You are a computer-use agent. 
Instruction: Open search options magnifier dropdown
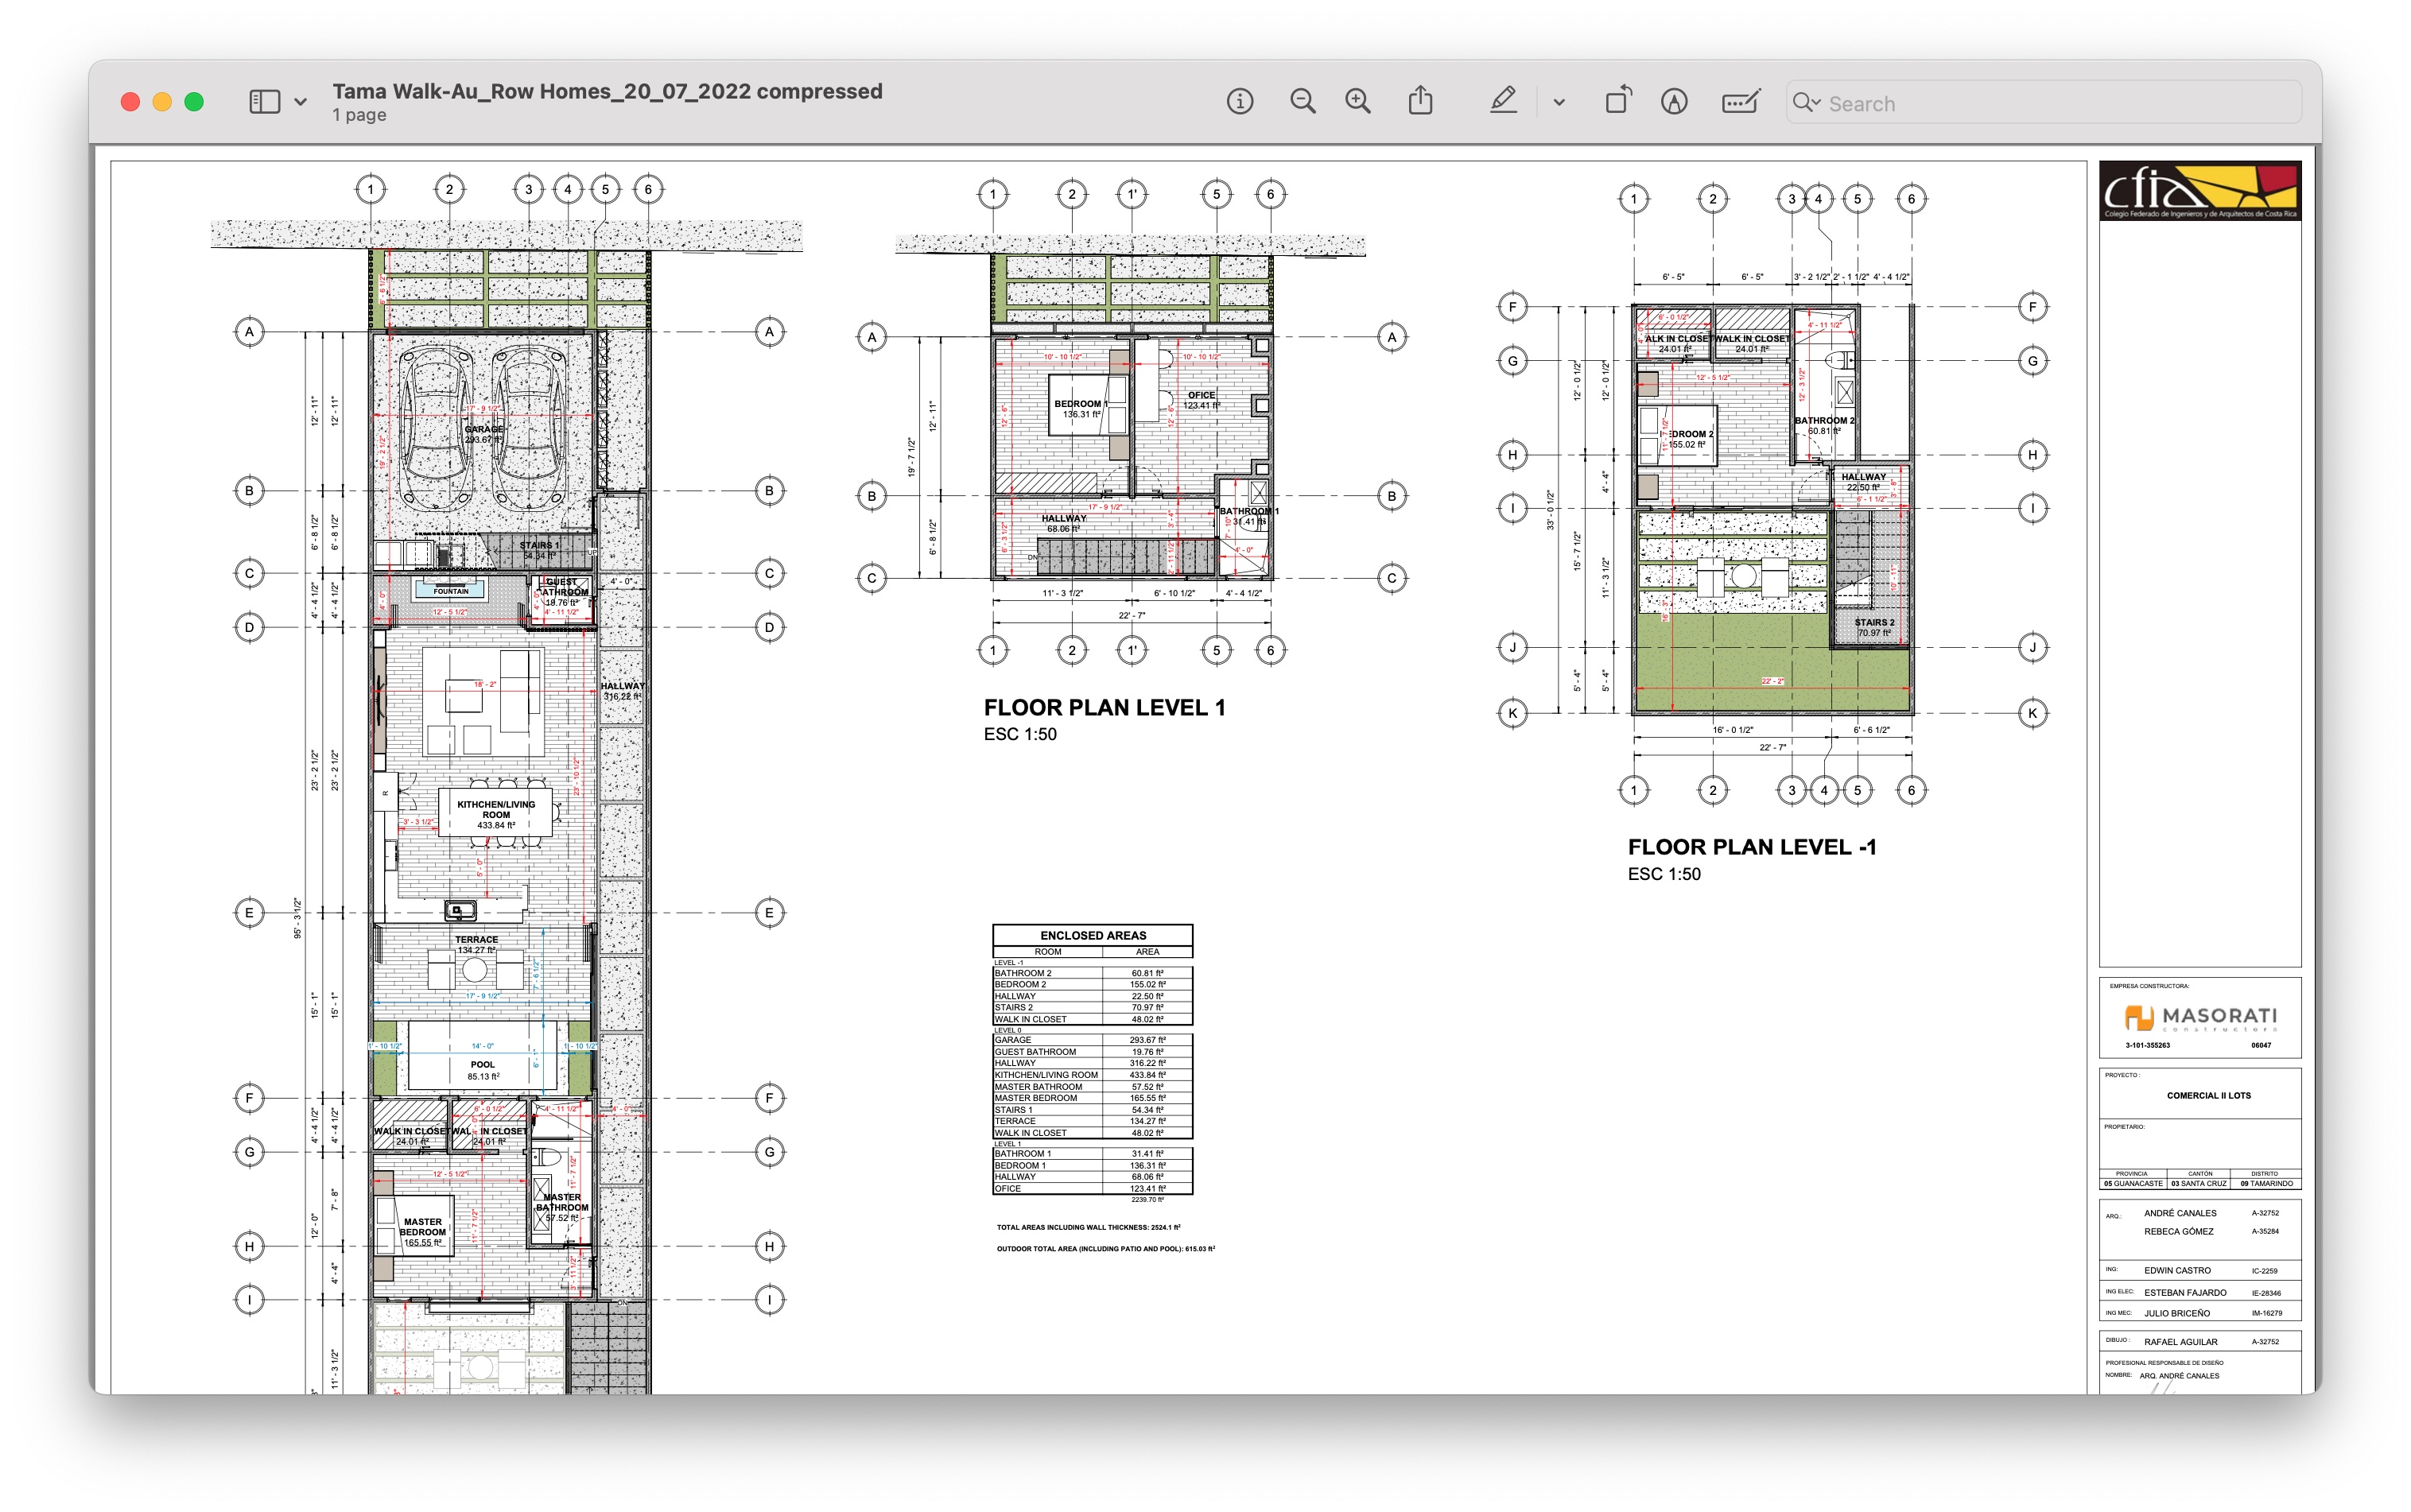click(1806, 102)
